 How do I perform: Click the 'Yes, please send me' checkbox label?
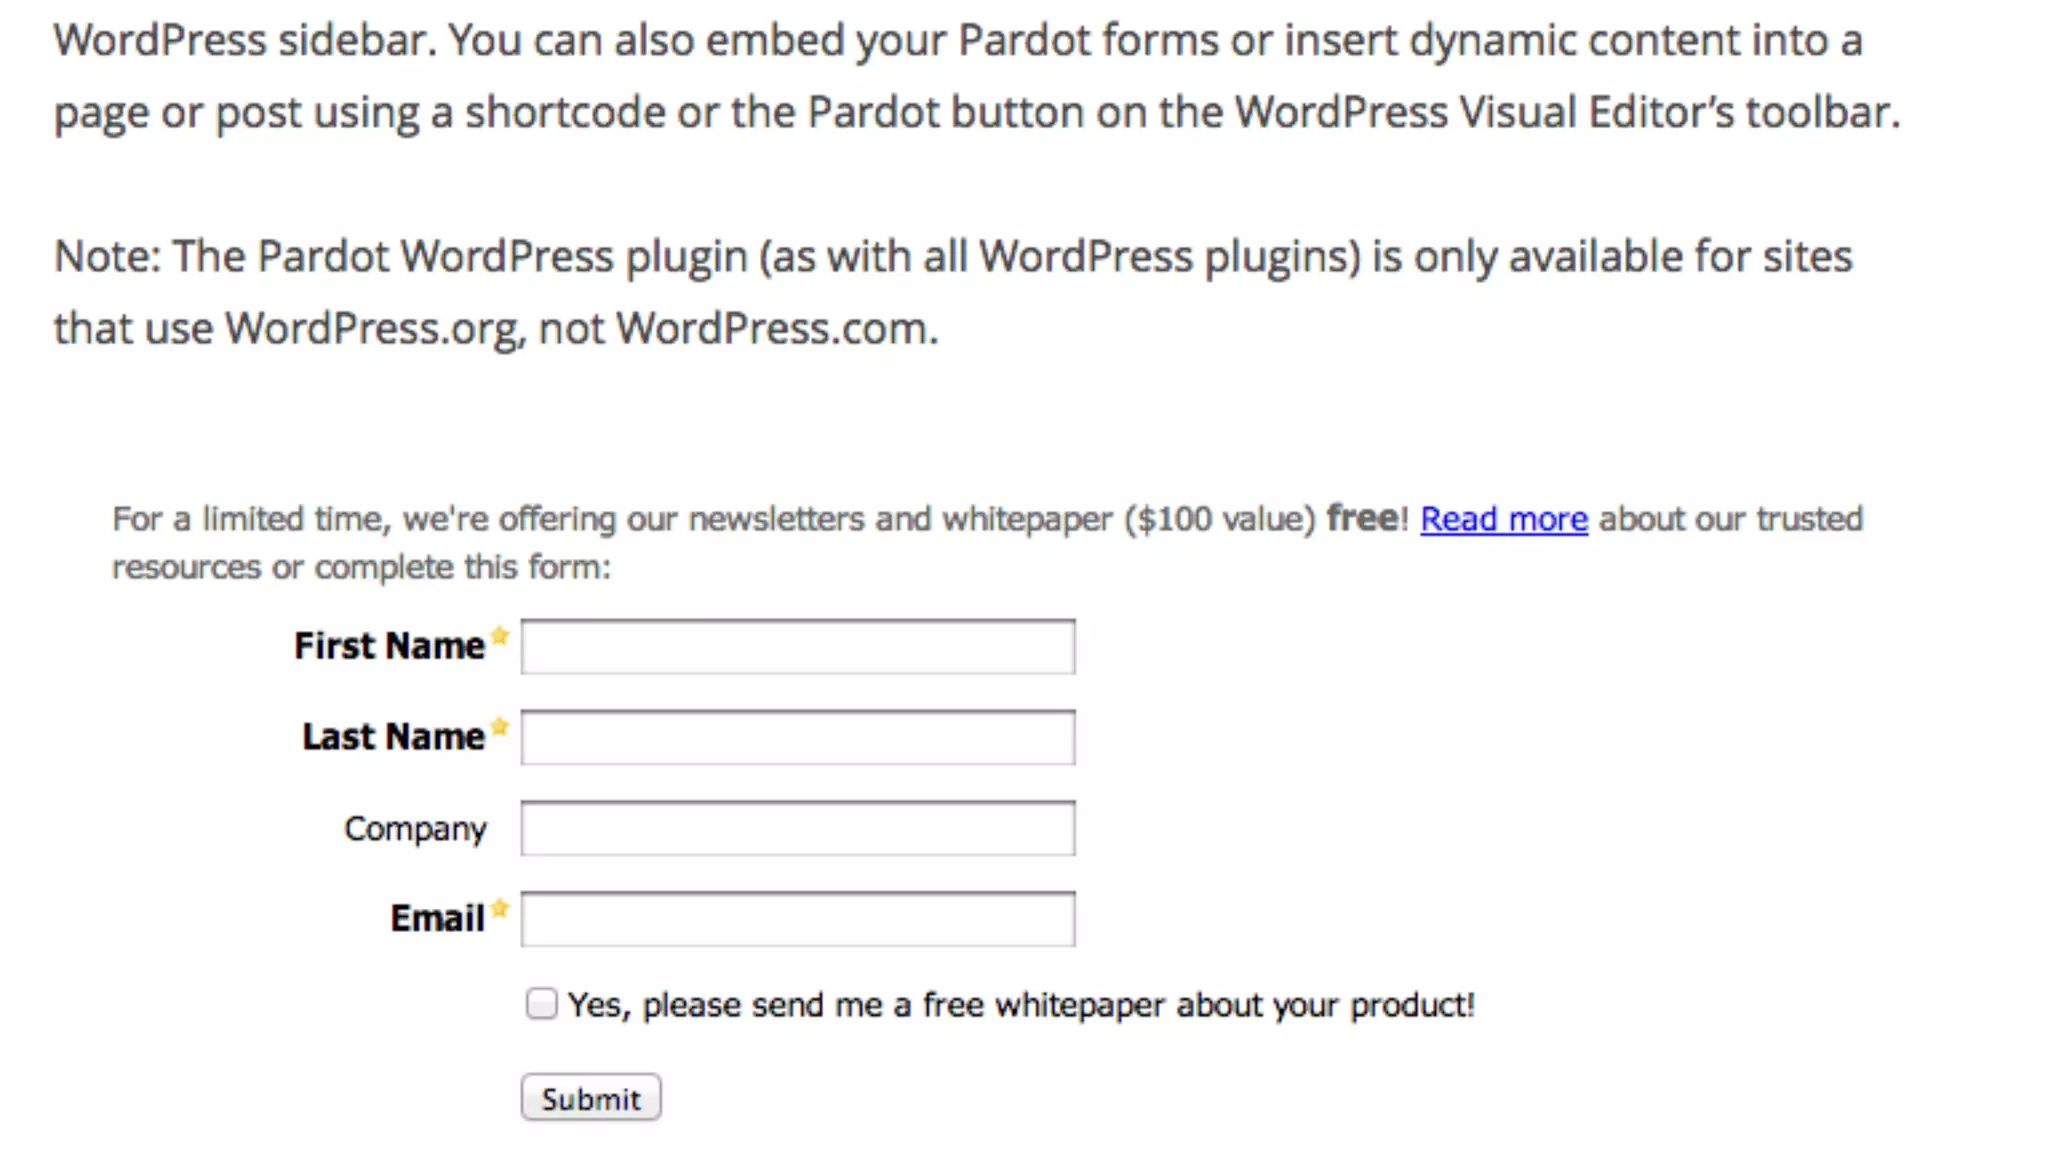1020,1004
